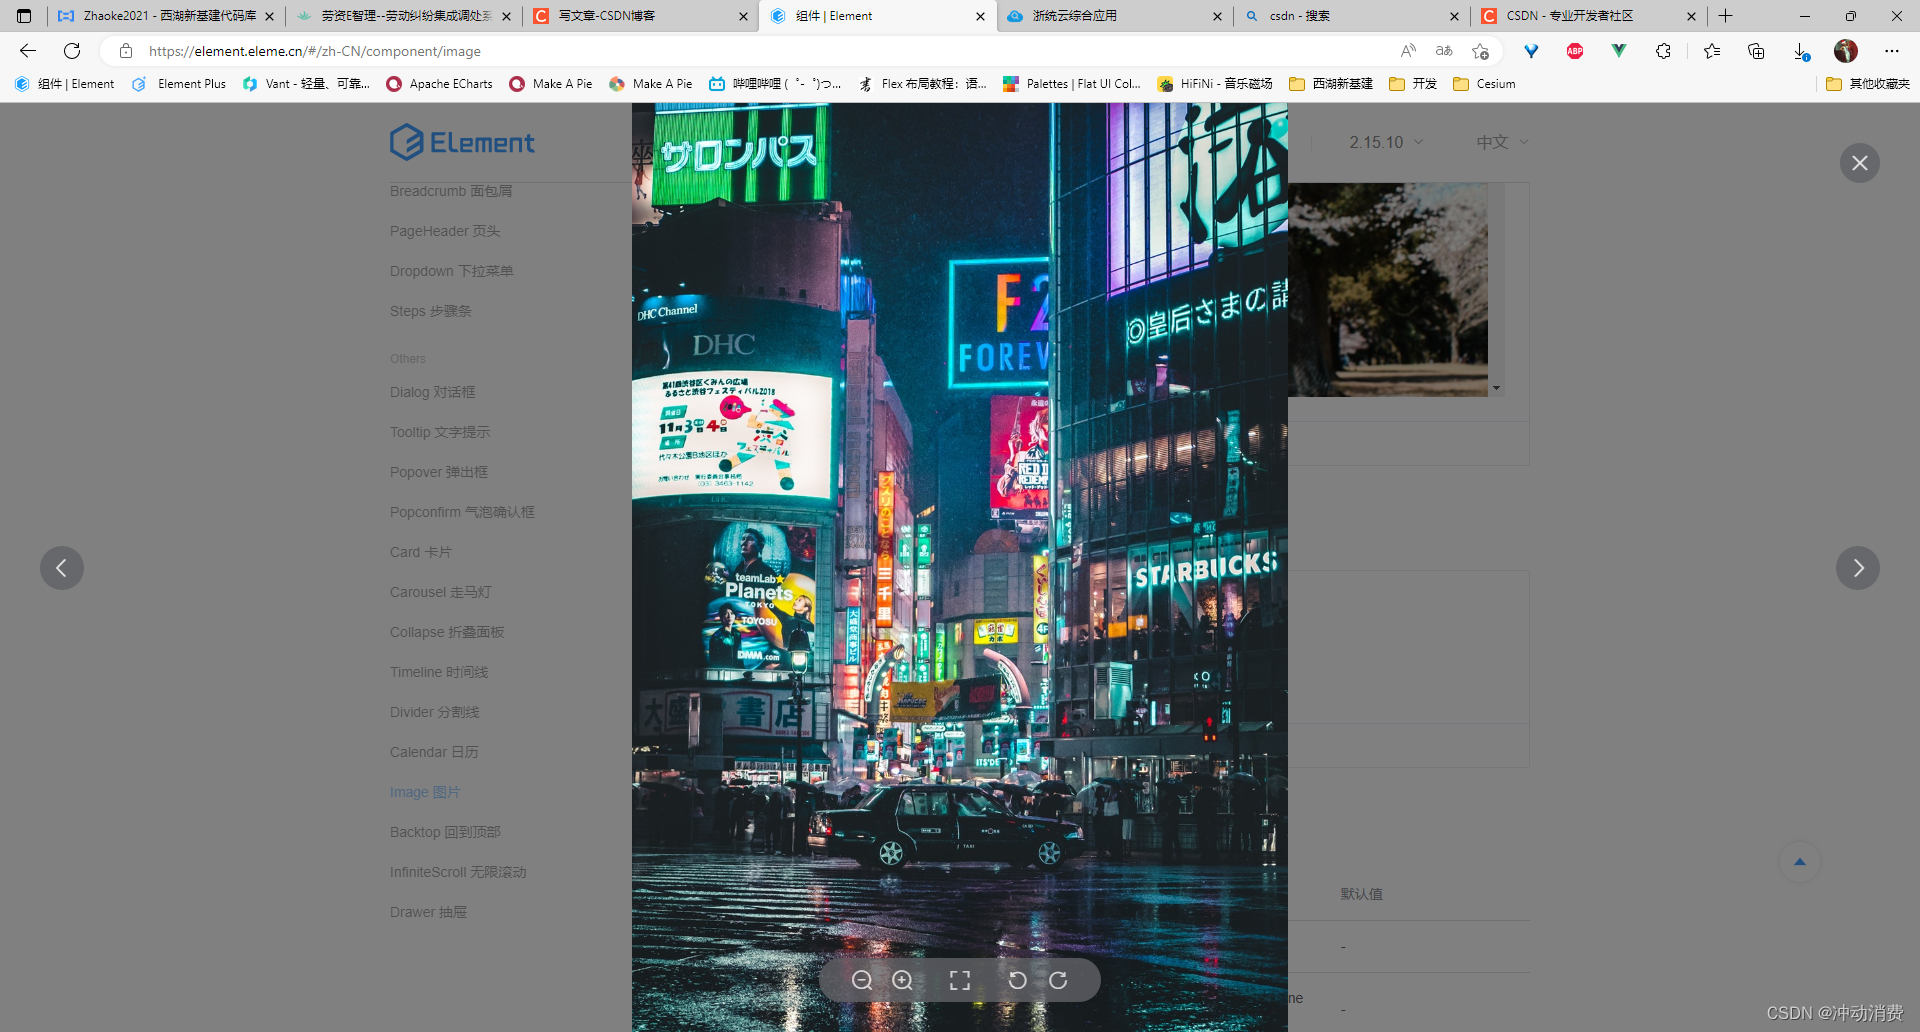This screenshot has width=1920, height=1032.
Task: Open the 其他收藏夹 folder
Action: [x=1868, y=84]
